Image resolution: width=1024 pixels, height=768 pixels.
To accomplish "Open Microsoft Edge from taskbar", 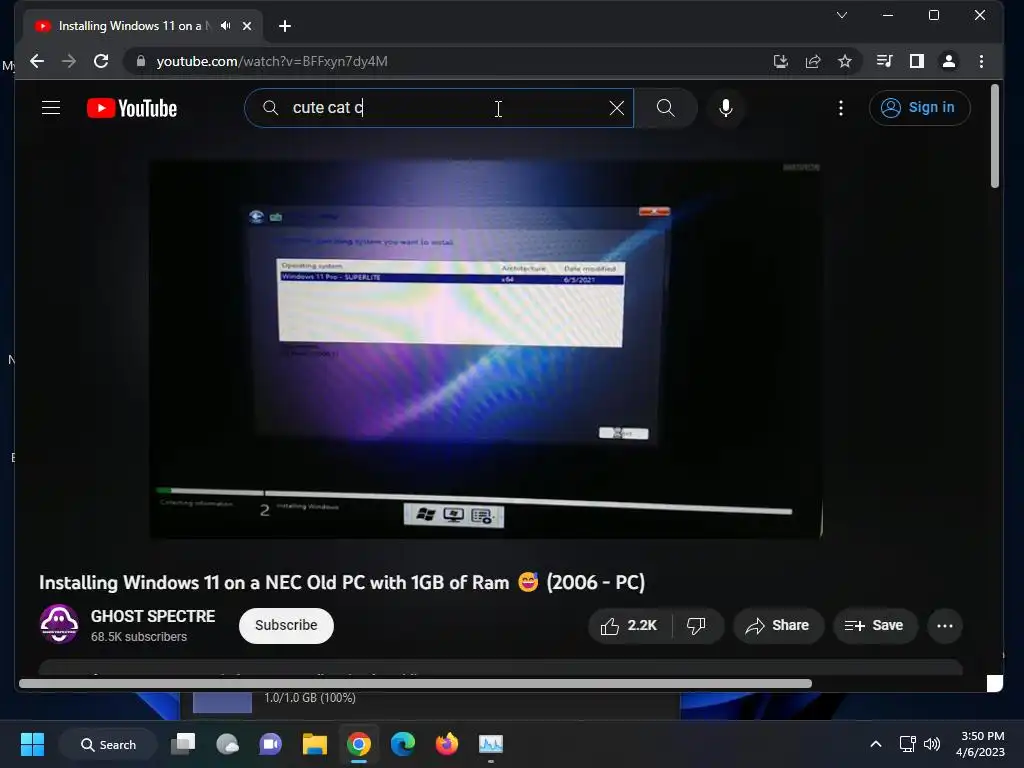I will click(x=403, y=744).
